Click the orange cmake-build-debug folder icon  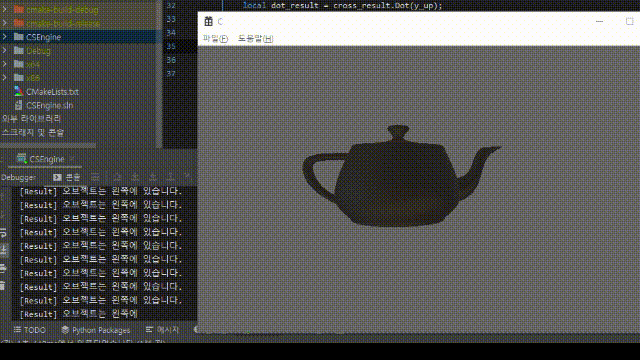click(18, 9)
